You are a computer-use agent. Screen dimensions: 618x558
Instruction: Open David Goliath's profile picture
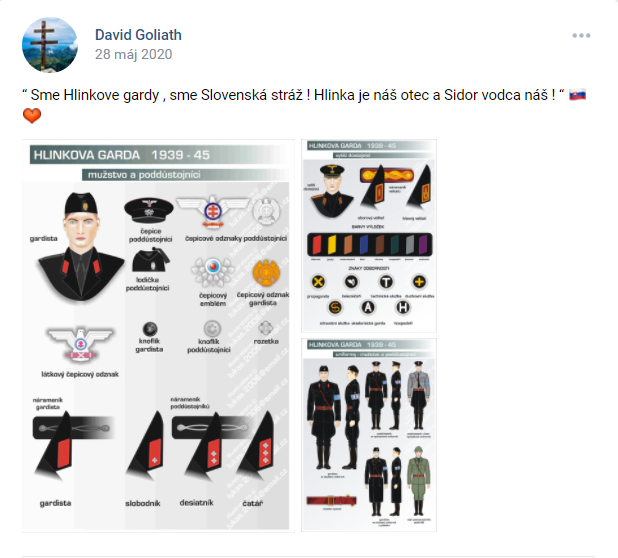pos(50,45)
